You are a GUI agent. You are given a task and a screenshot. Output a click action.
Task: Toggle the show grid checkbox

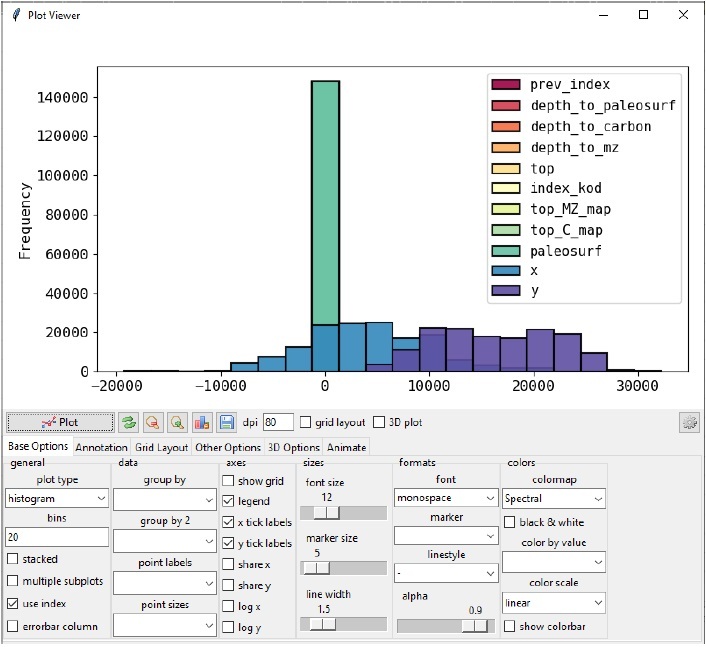tap(229, 481)
